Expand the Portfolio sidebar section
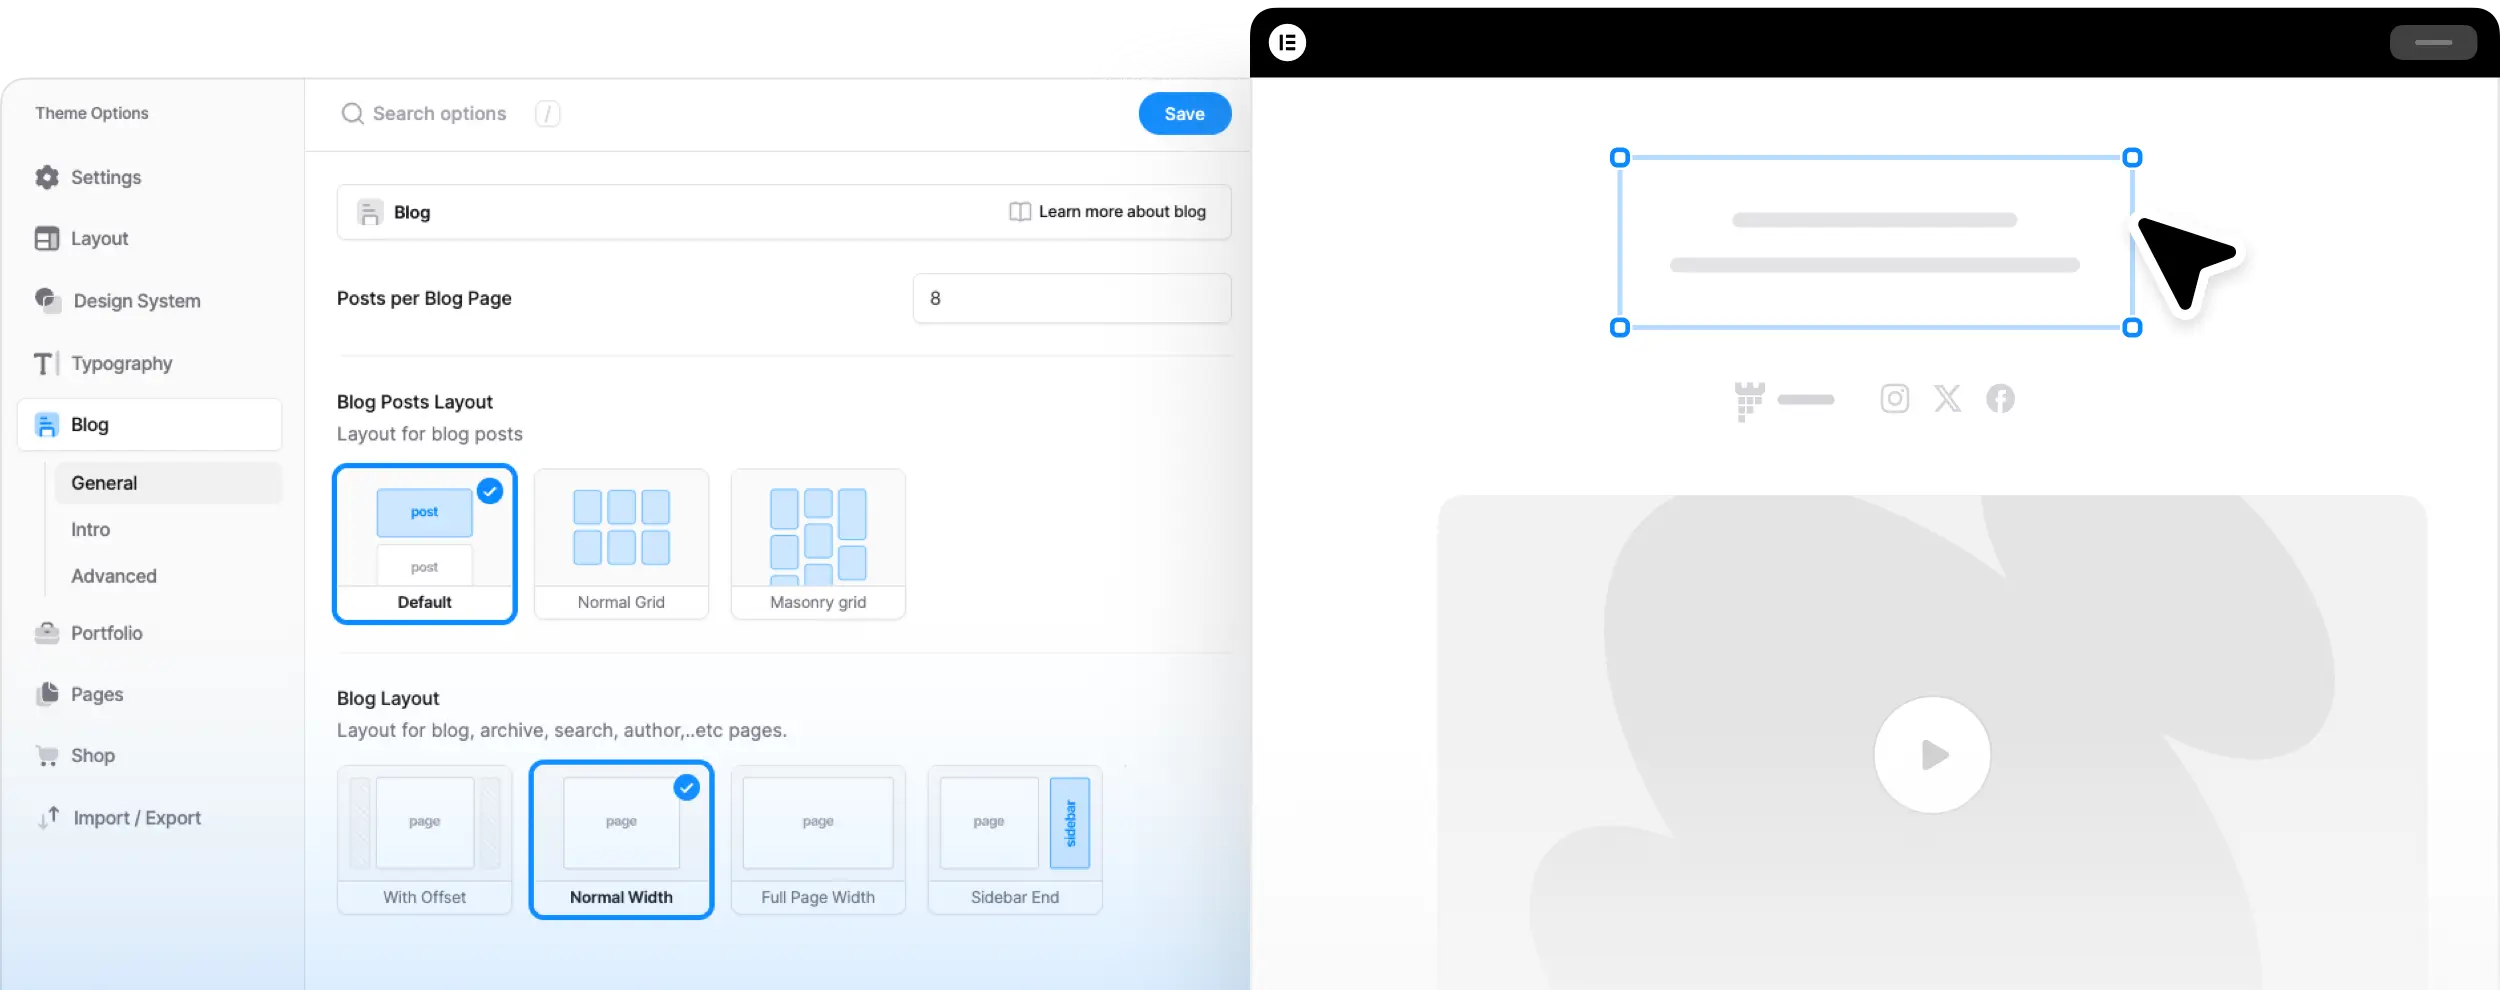The image size is (2500, 990). pyautogui.click(x=106, y=633)
